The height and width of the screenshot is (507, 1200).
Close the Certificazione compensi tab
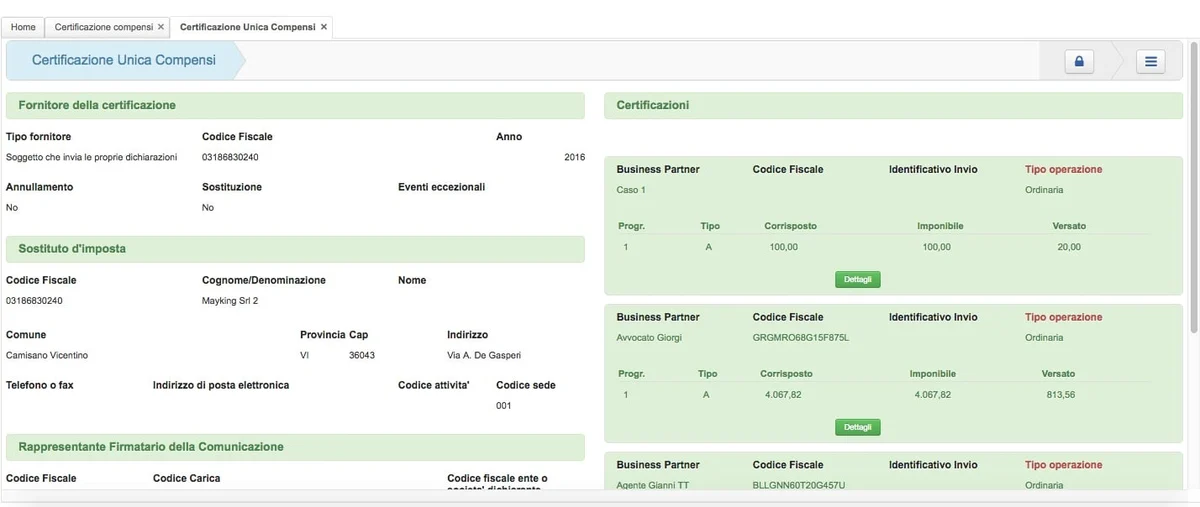click(x=161, y=27)
